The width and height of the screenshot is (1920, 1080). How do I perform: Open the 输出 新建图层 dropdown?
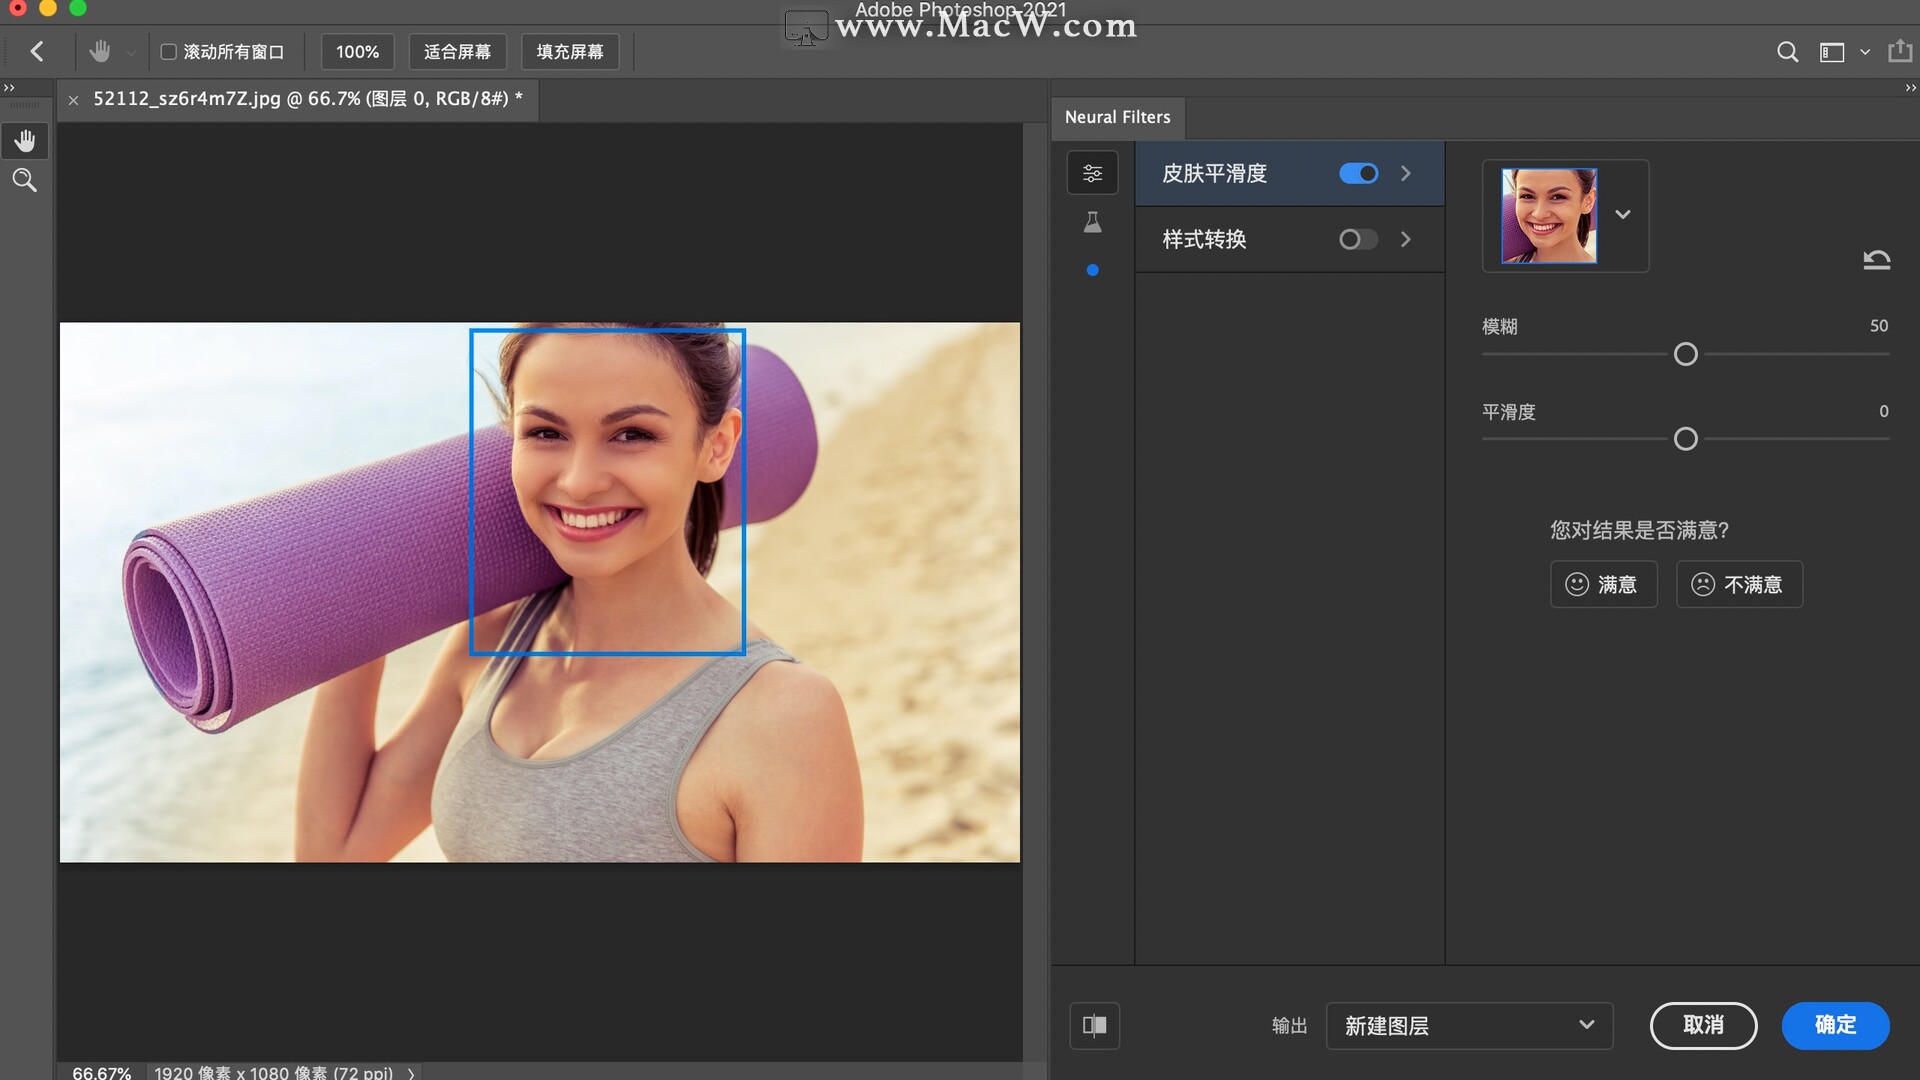click(x=1468, y=1025)
